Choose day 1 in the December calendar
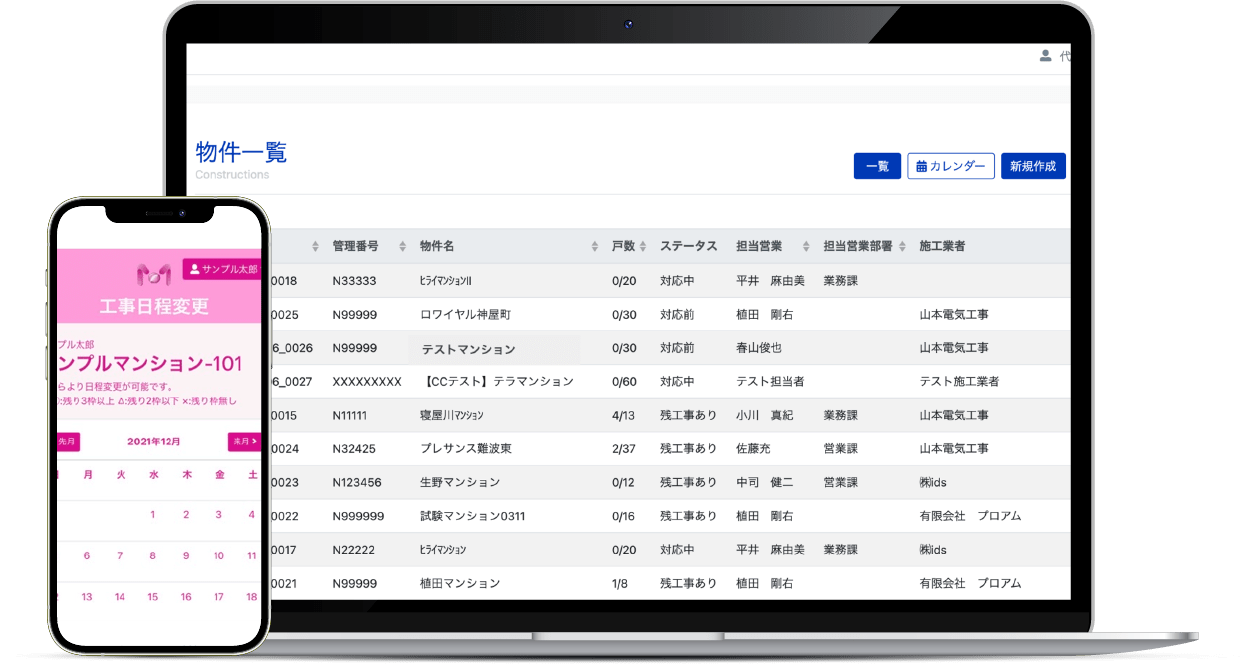The height and width of the screenshot is (664, 1243). click(152, 515)
